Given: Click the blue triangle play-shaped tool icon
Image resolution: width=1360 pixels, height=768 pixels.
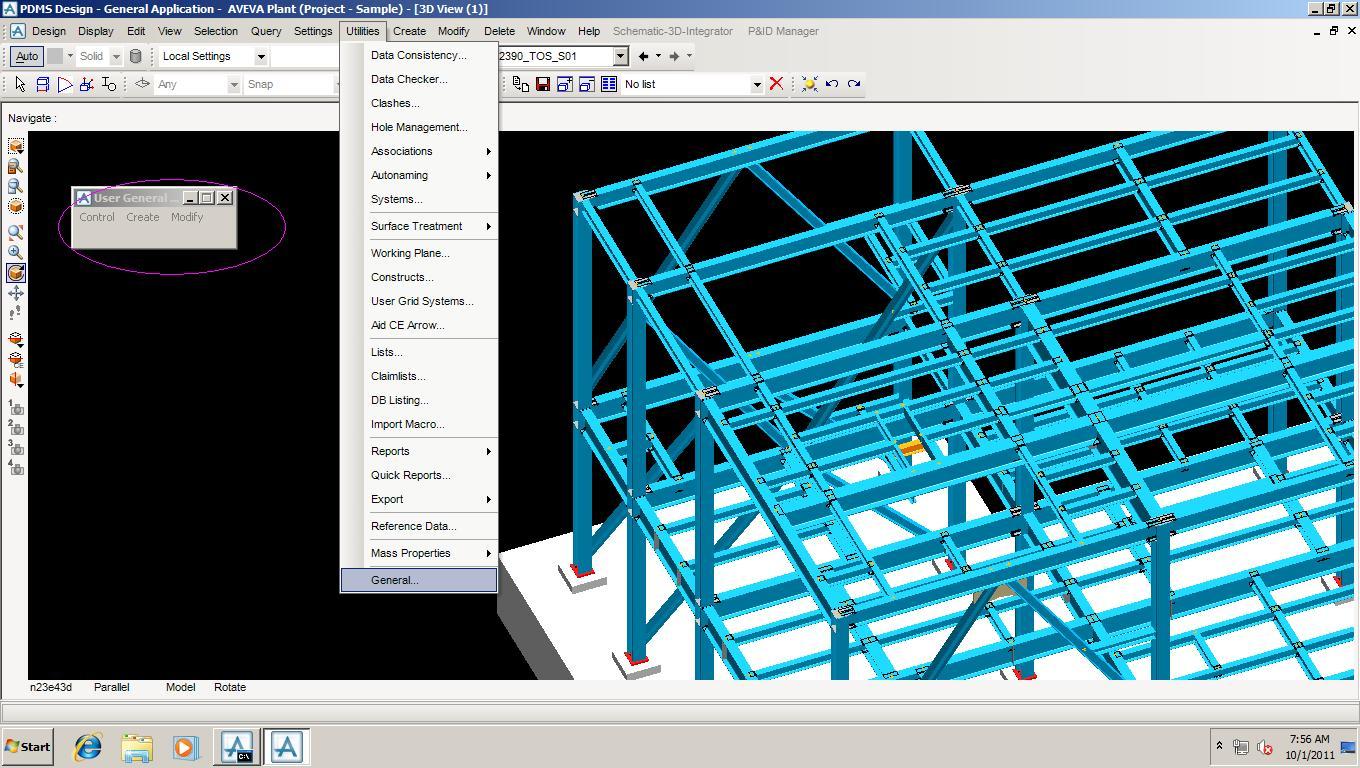Looking at the screenshot, I should click(x=65, y=84).
